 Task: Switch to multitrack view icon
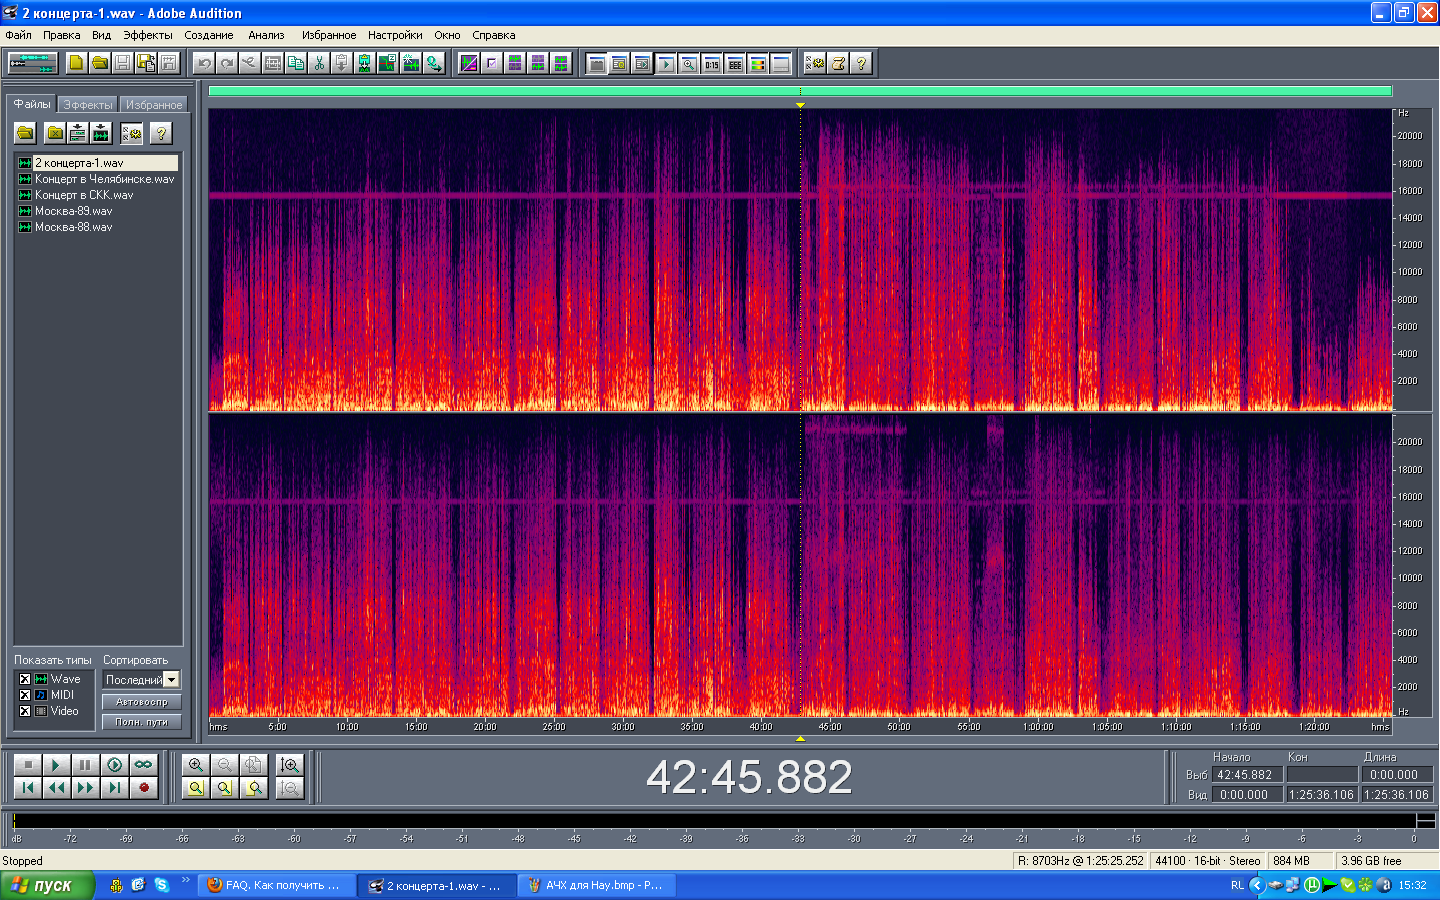pos(33,63)
